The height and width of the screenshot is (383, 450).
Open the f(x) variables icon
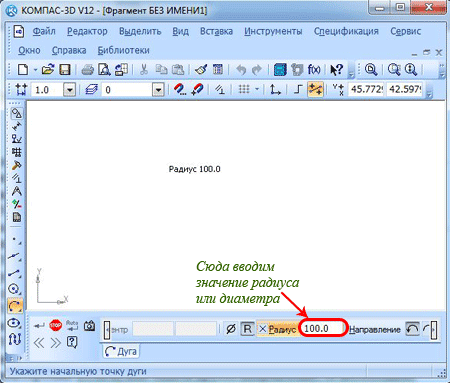(x=314, y=70)
